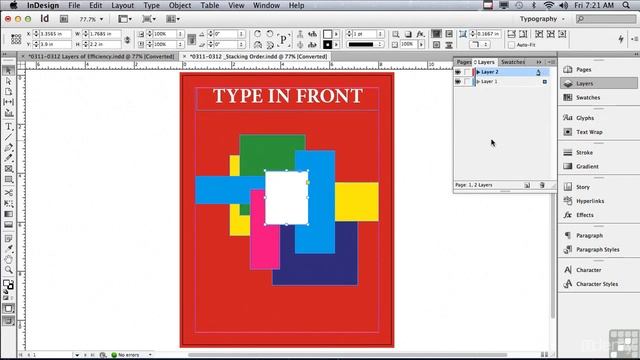Open the Arrange Documents dropdown

coord(173,19)
